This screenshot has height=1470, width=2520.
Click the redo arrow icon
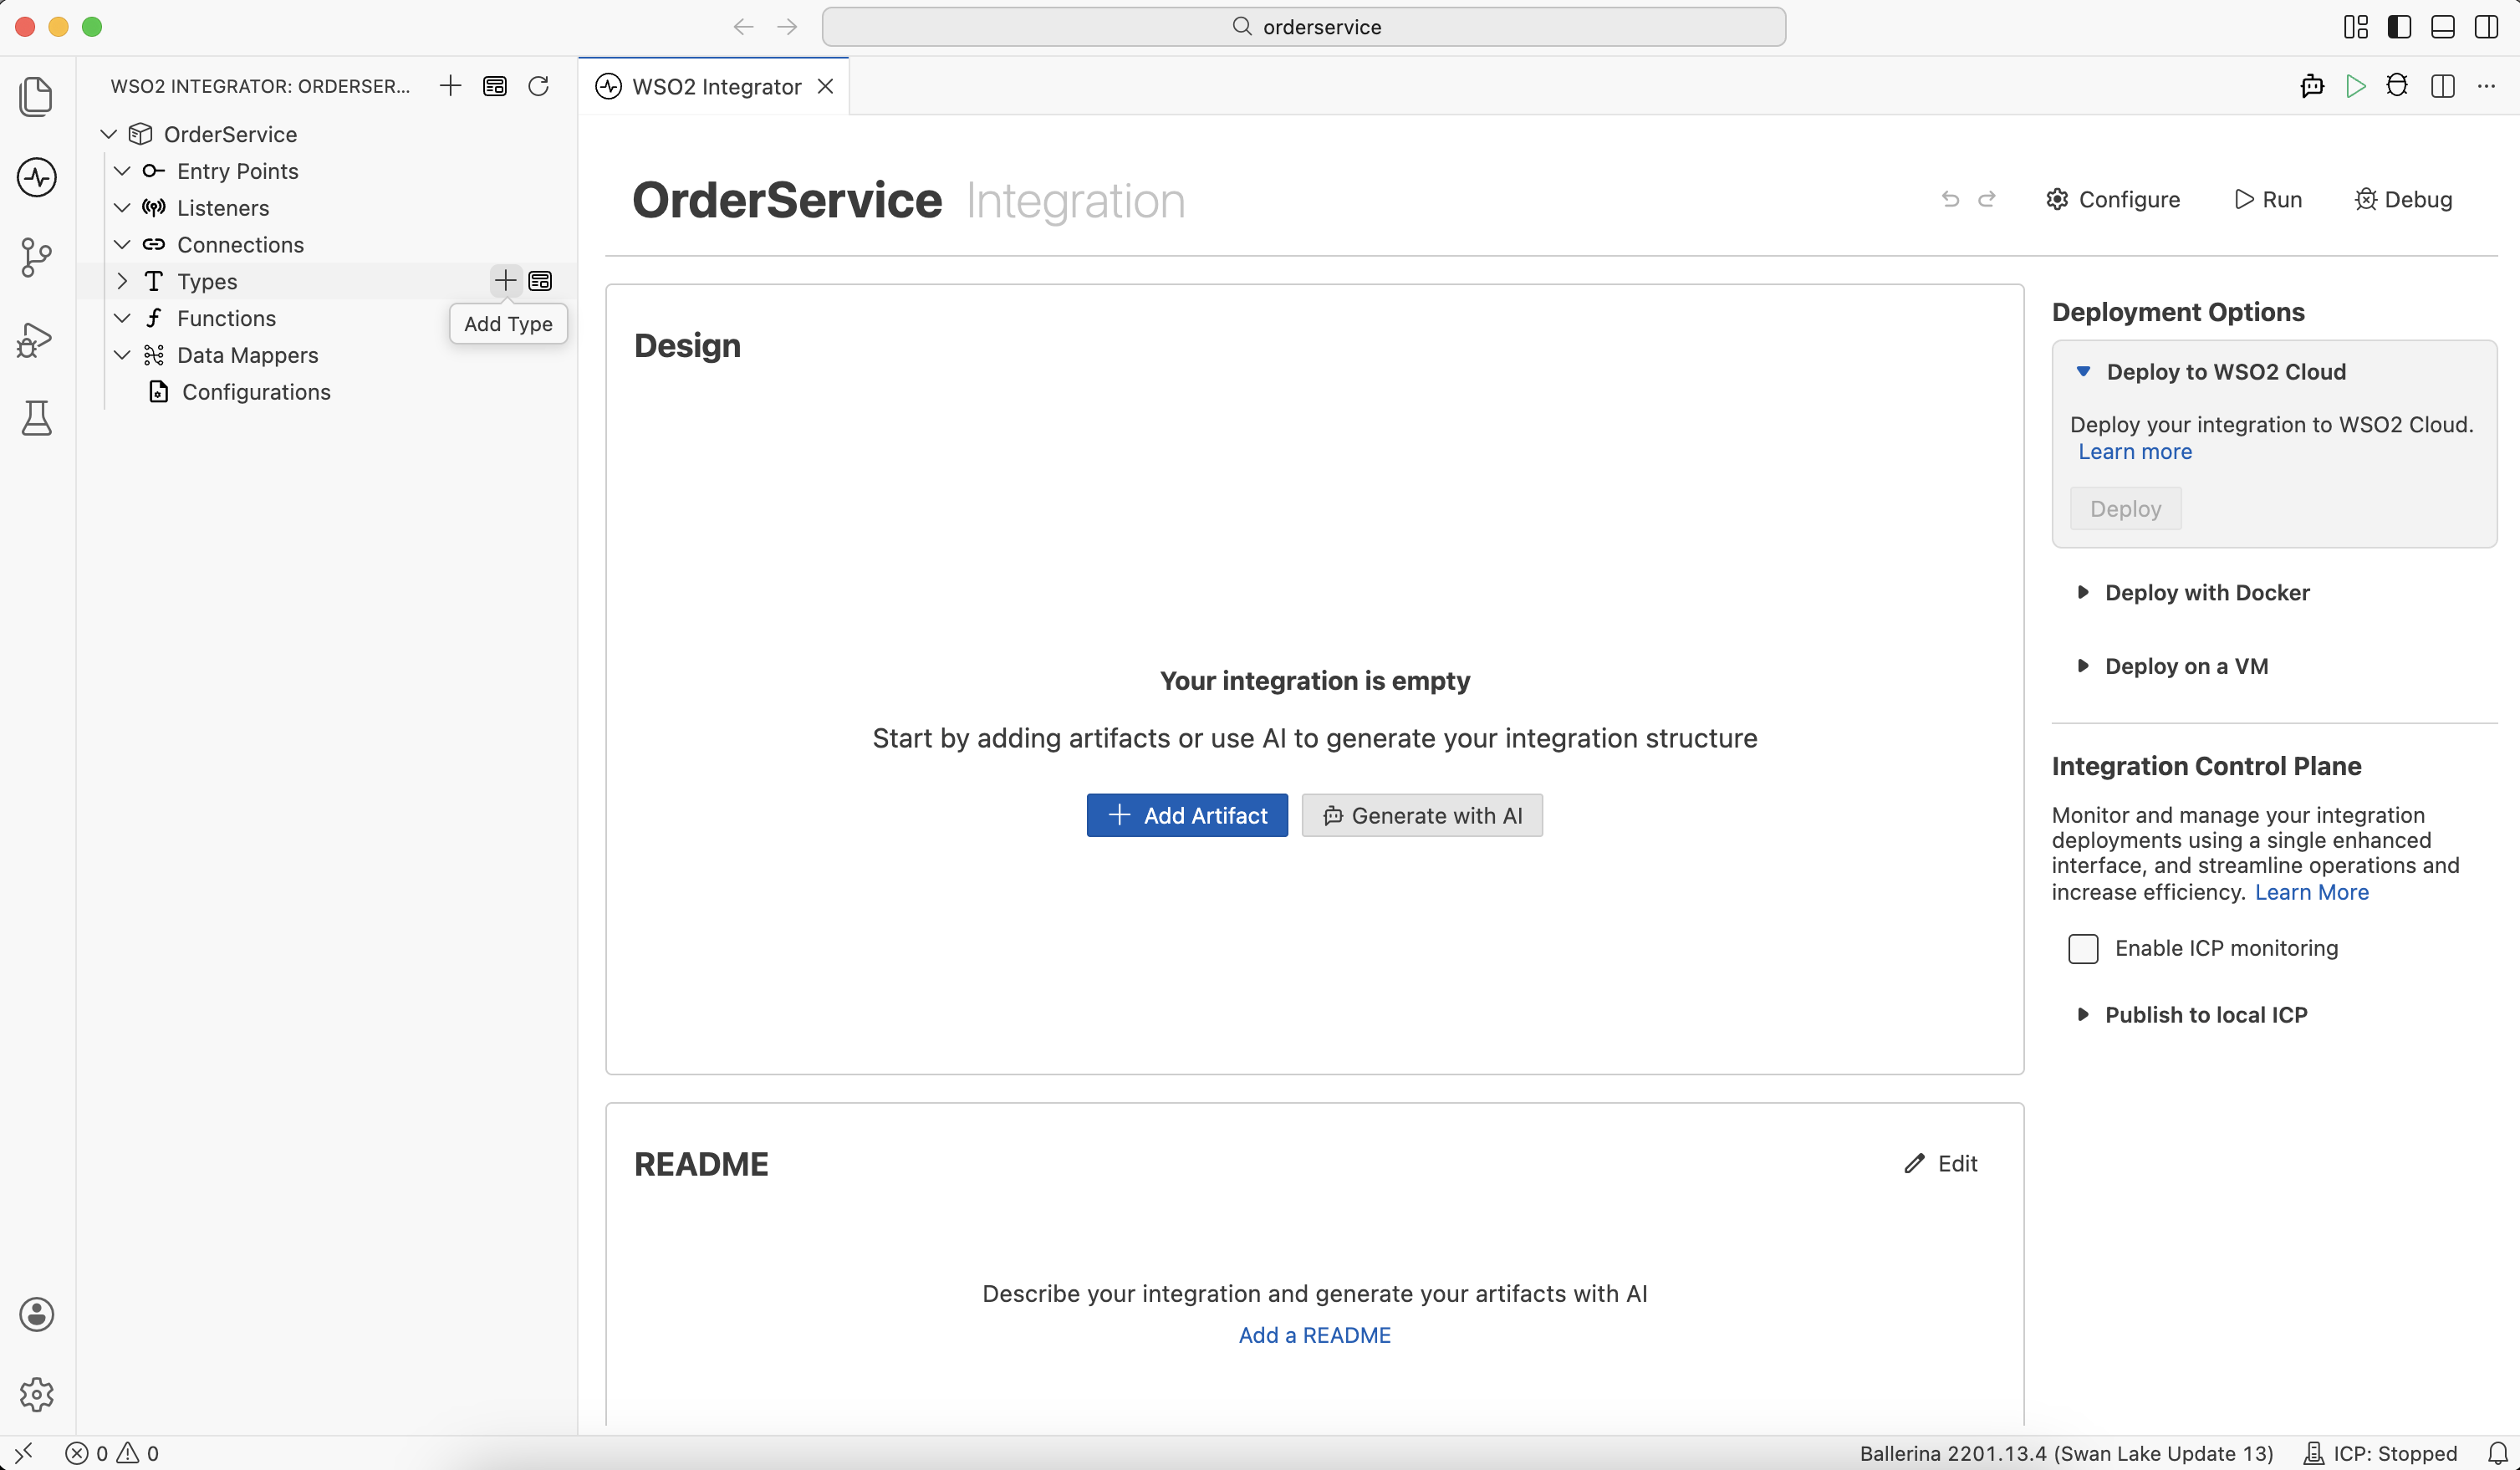[x=1987, y=199]
